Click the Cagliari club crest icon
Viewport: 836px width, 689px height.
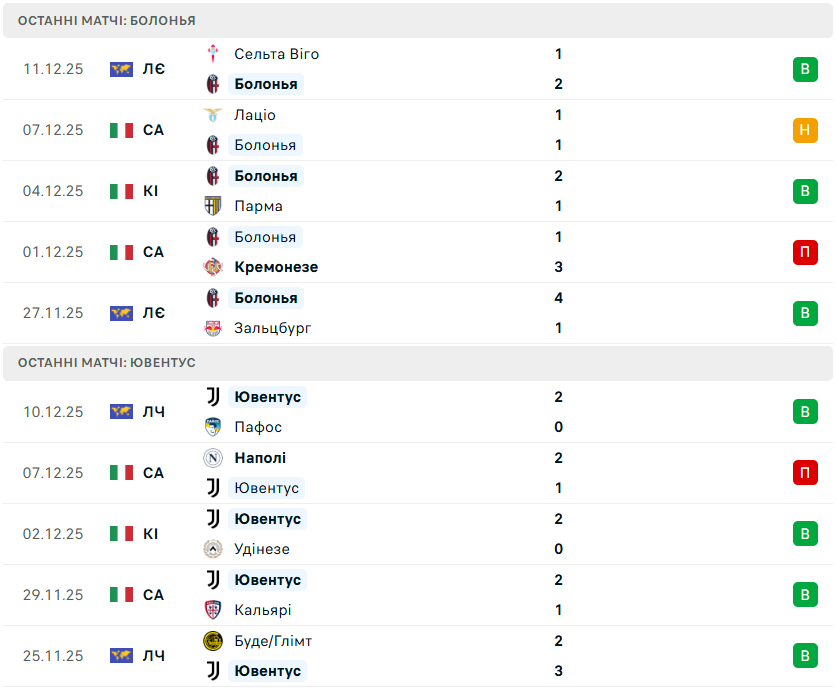213,610
